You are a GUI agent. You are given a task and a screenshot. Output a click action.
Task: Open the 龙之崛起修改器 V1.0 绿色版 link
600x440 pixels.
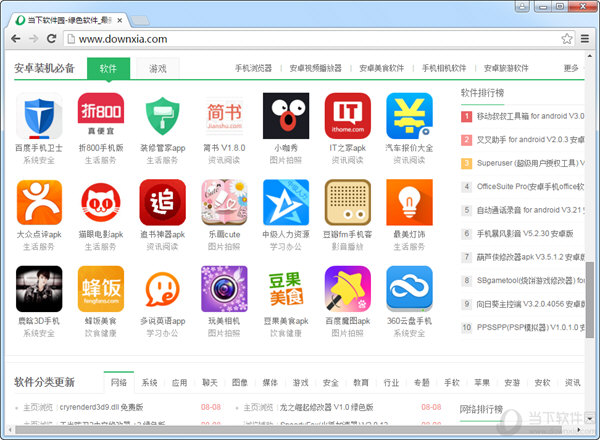click(326, 407)
